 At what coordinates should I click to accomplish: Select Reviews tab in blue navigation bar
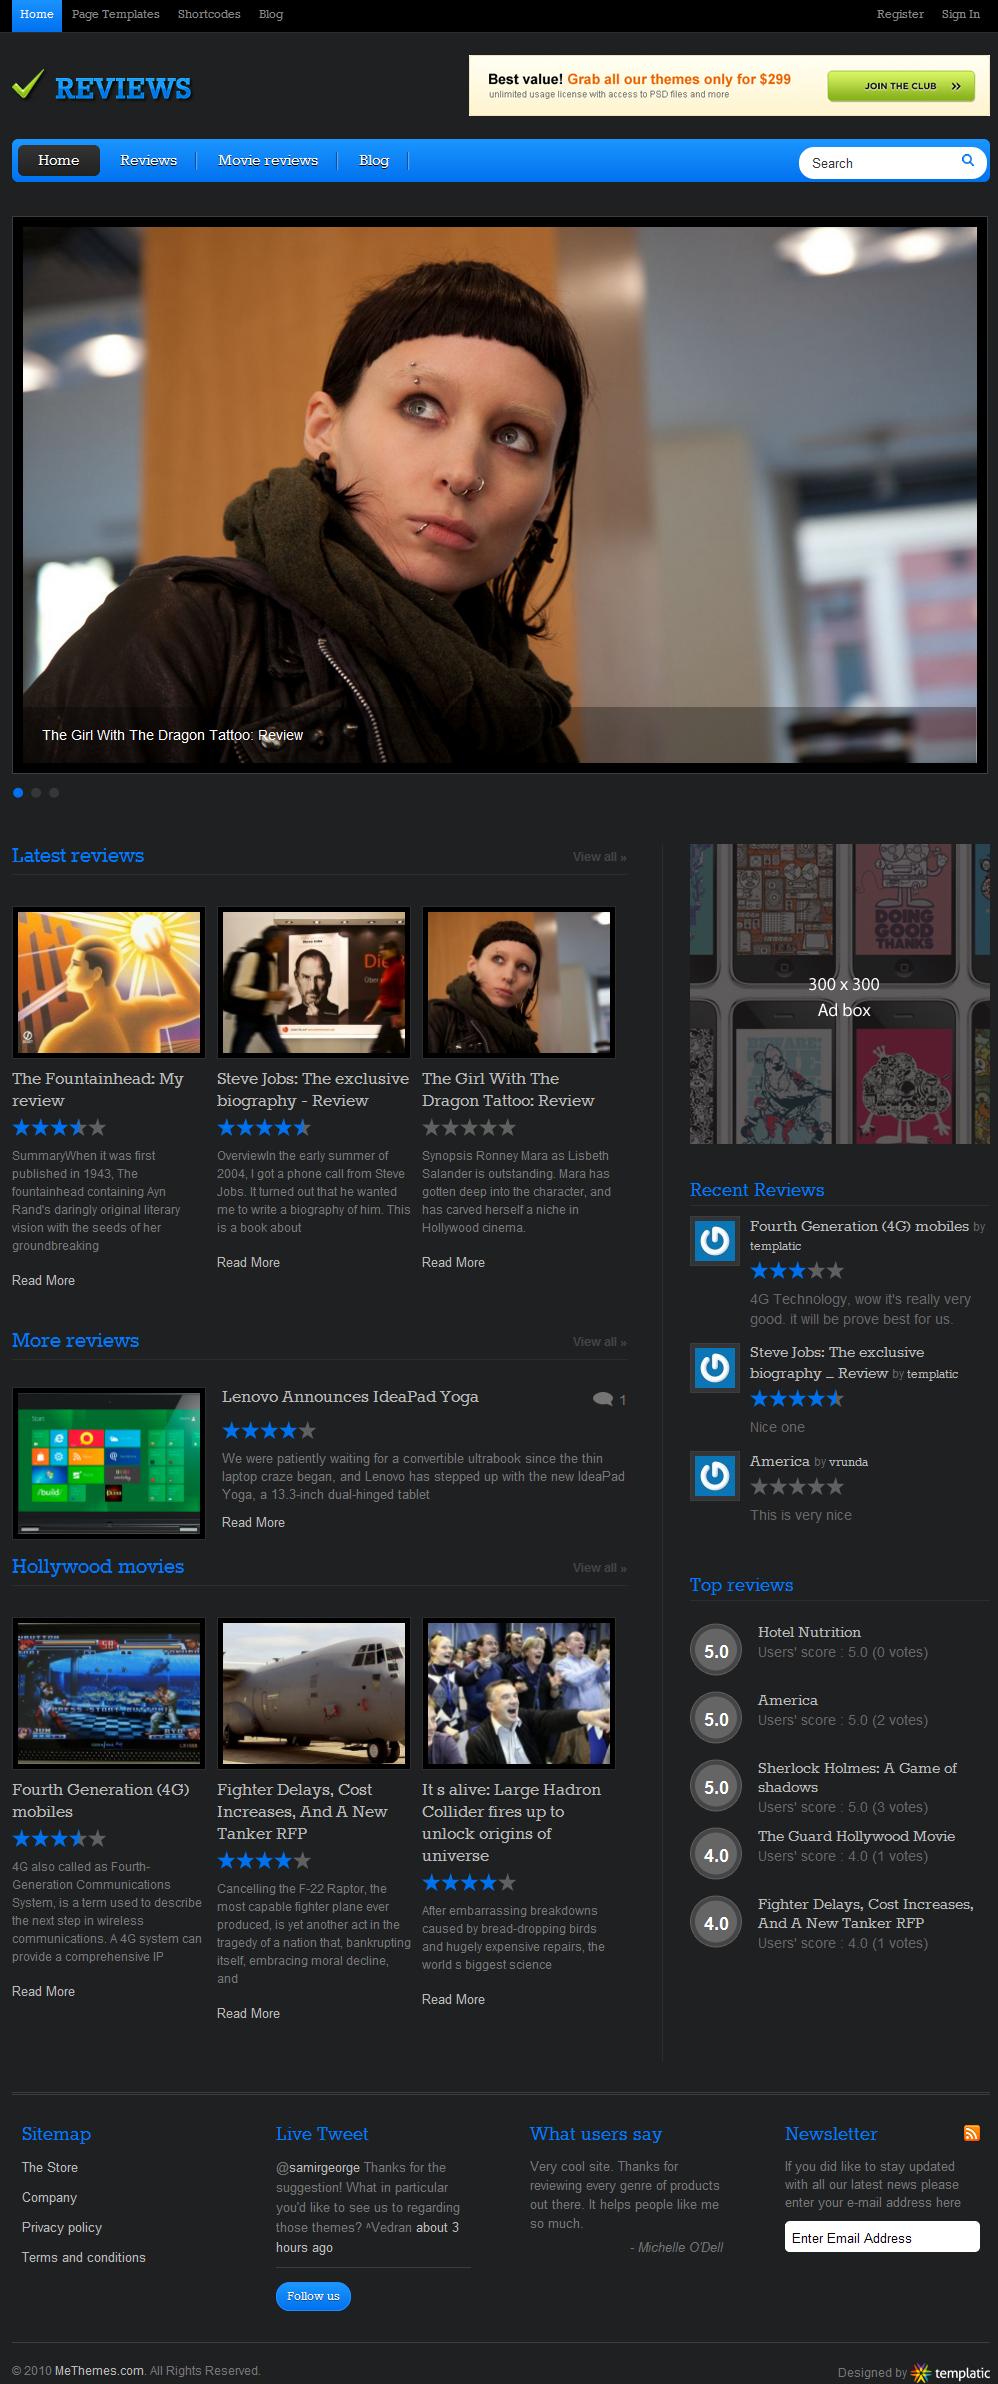coord(149,160)
